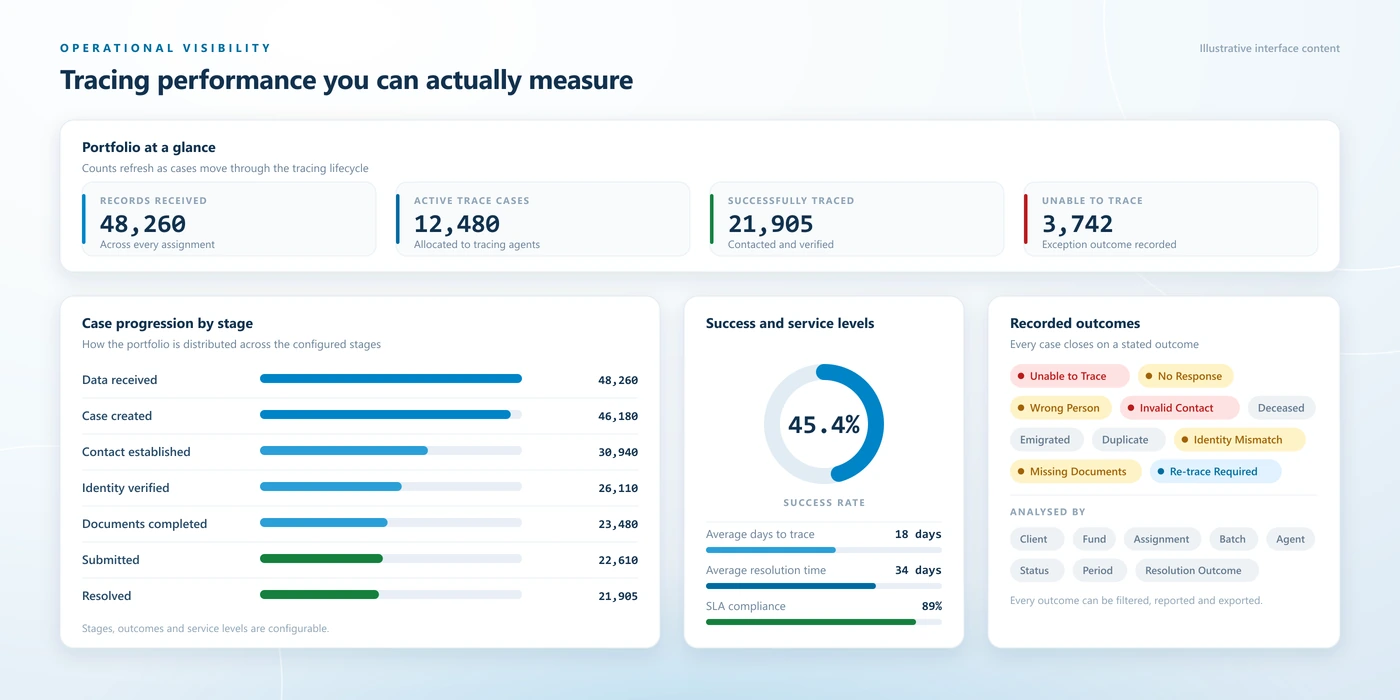Screen dimensions: 1400x700
Task: Click the Case created stage label
Action: point(117,416)
